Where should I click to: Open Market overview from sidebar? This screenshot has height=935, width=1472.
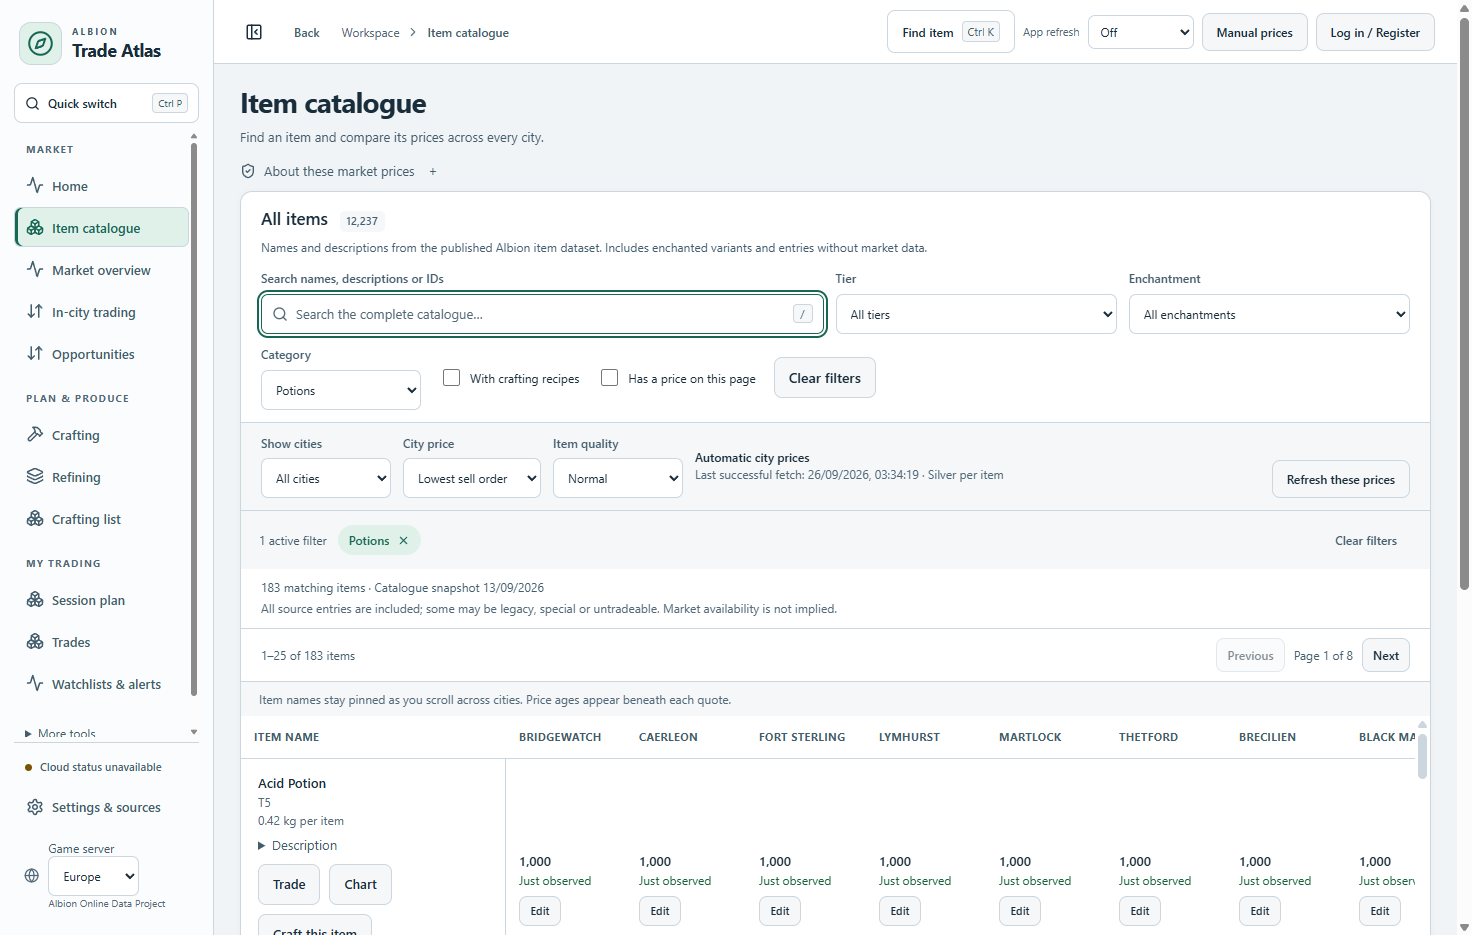click(102, 270)
